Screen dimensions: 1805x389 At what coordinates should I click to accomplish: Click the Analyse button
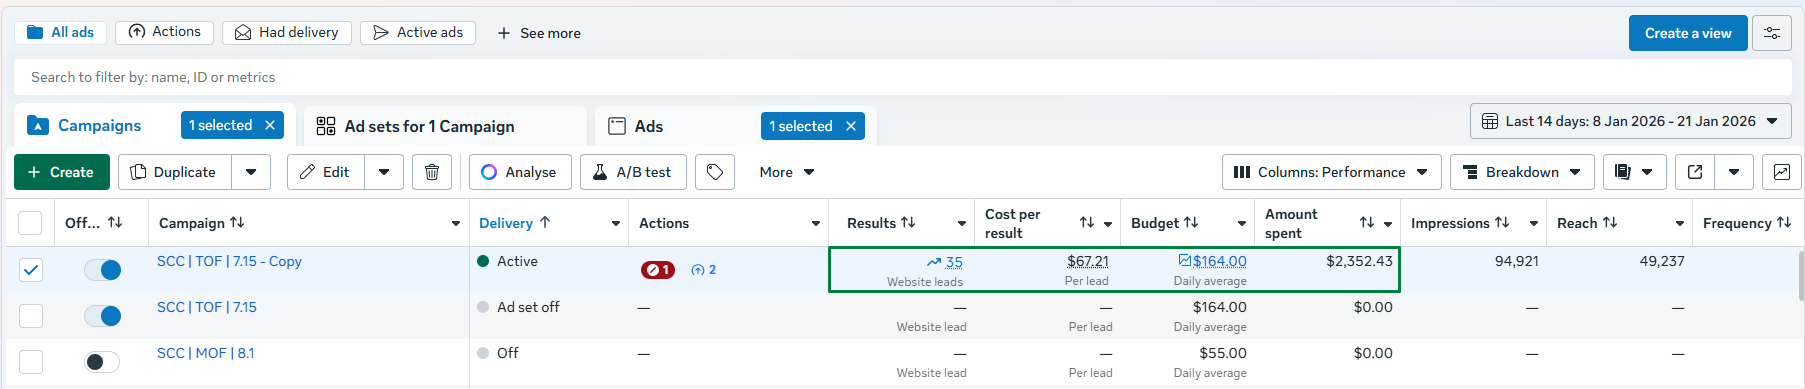click(x=520, y=172)
